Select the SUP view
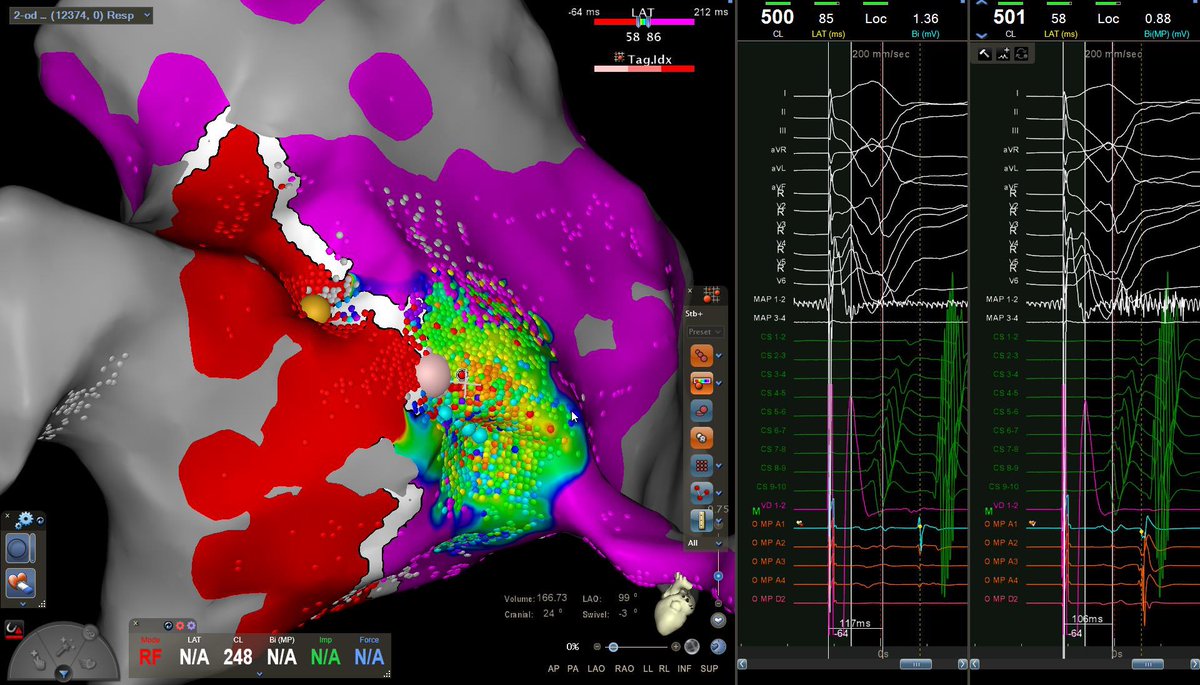Viewport: 1200px width, 685px height. click(x=709, y=668)
